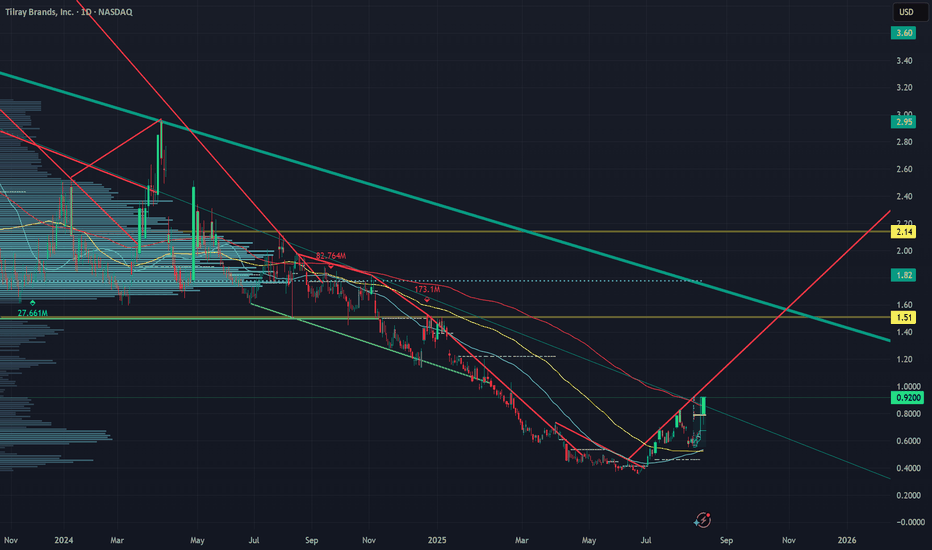Click the 2.80 price axis value
932x550 pixels.
[904, 142]
